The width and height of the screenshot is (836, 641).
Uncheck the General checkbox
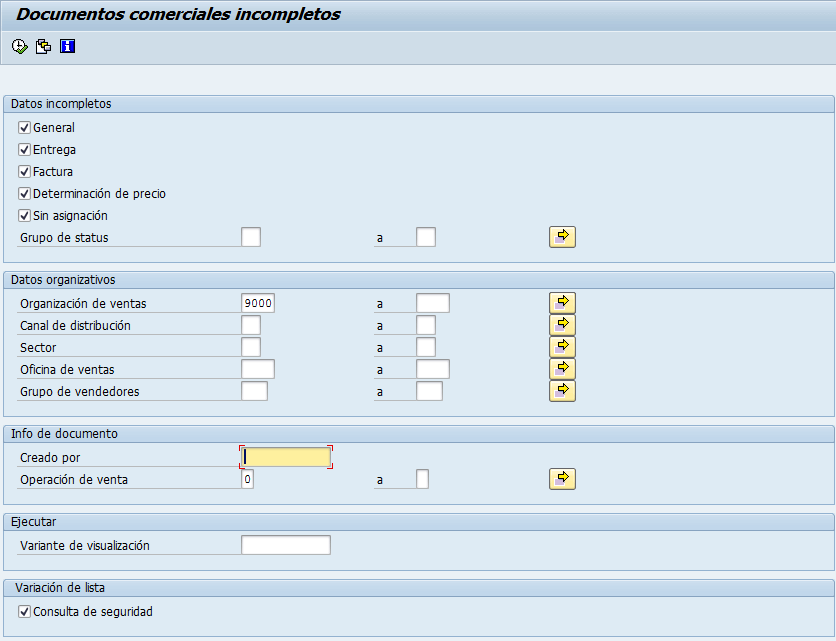(24, 127)
